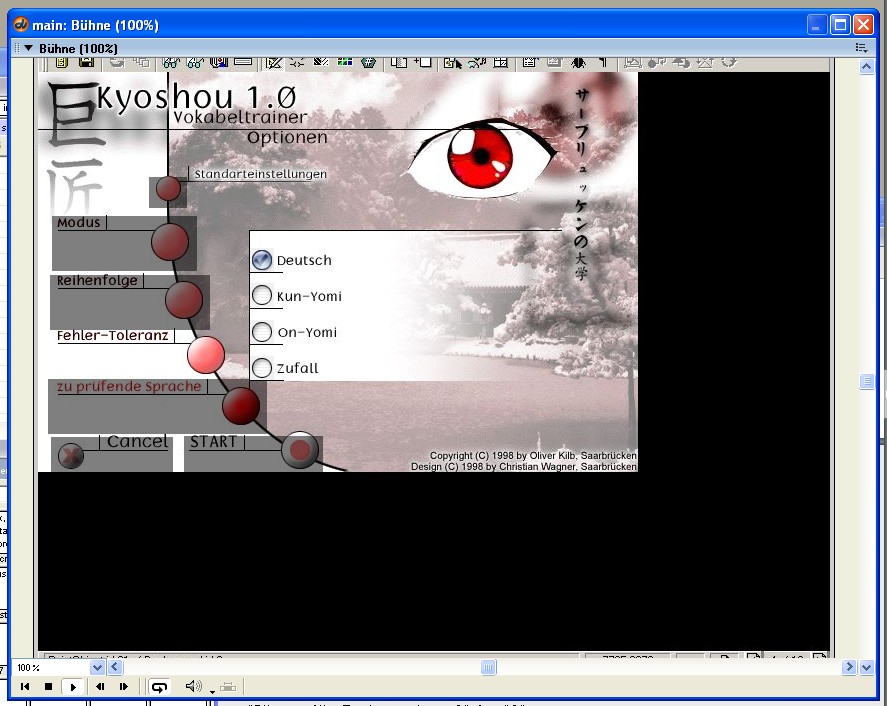Toggle loop playback icon
Viewport: 887px width, 706px height.
tap(158, 687)
